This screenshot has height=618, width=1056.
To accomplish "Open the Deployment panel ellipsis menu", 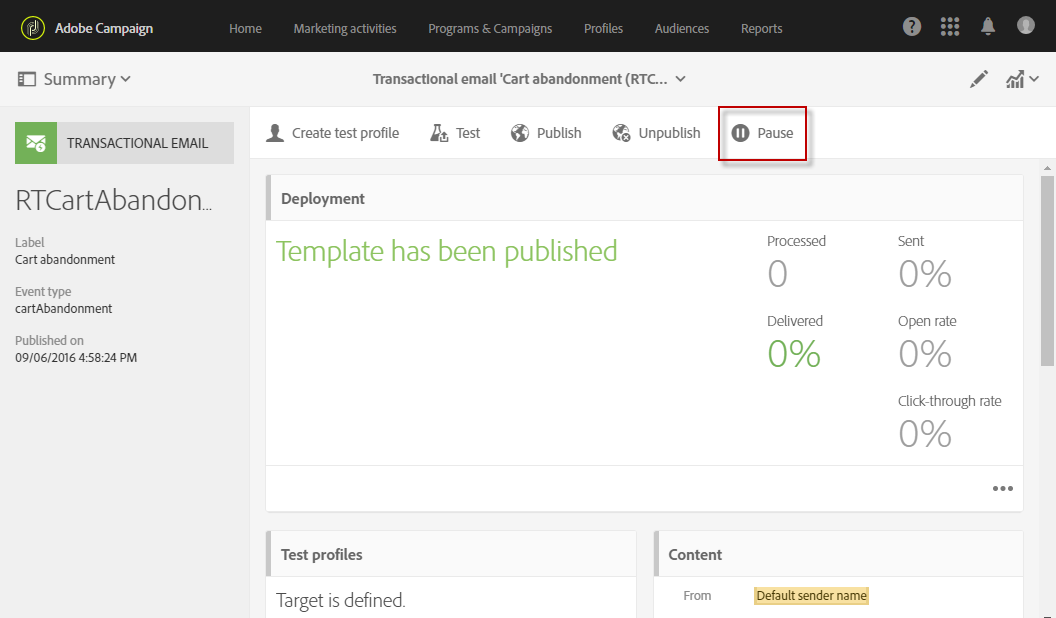I will [x=1002, y=489].
